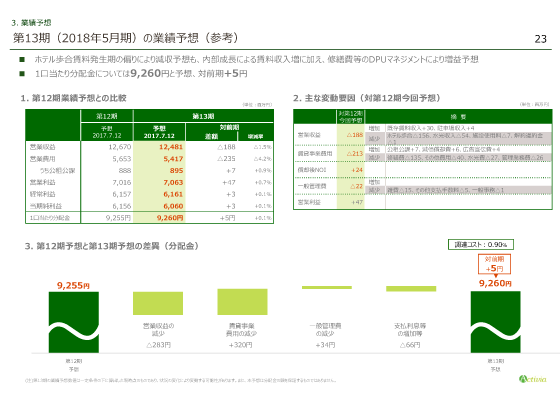Click the △66円 chart value
This screenshot has width=560, height=396.
pos(410,345)
